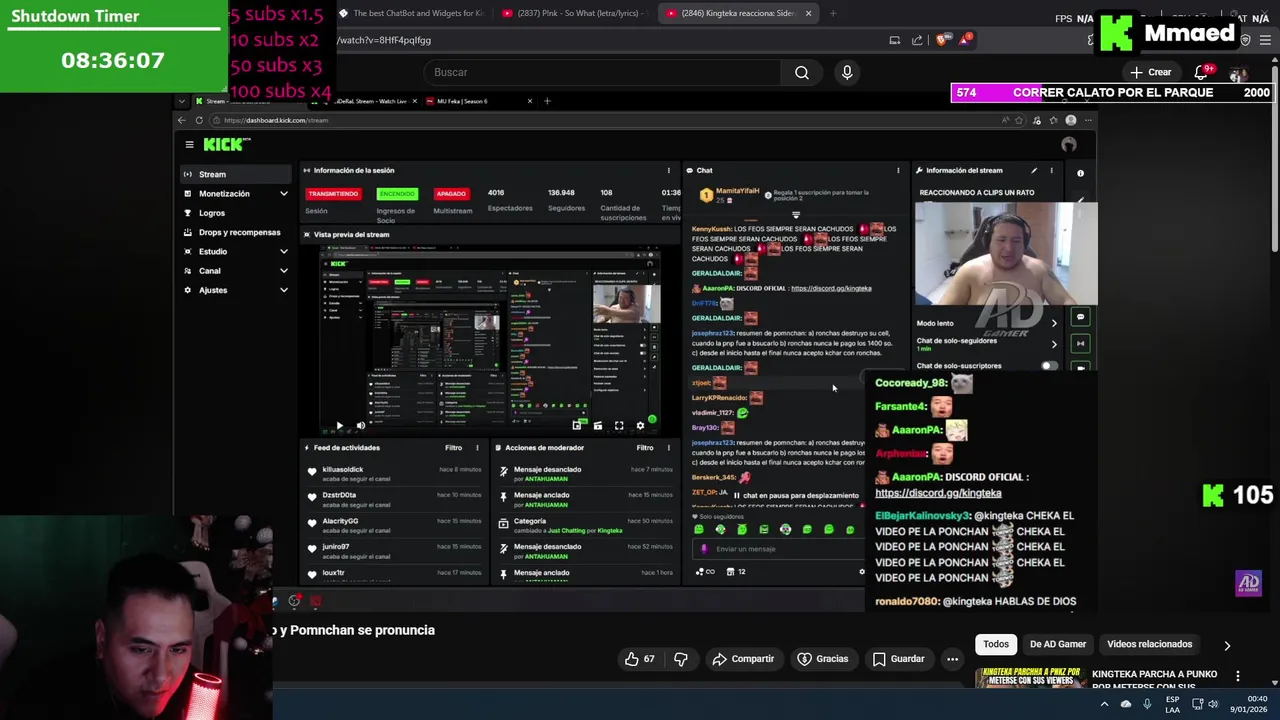
Task: Click the Guardar button
Action: pos(898,659)
